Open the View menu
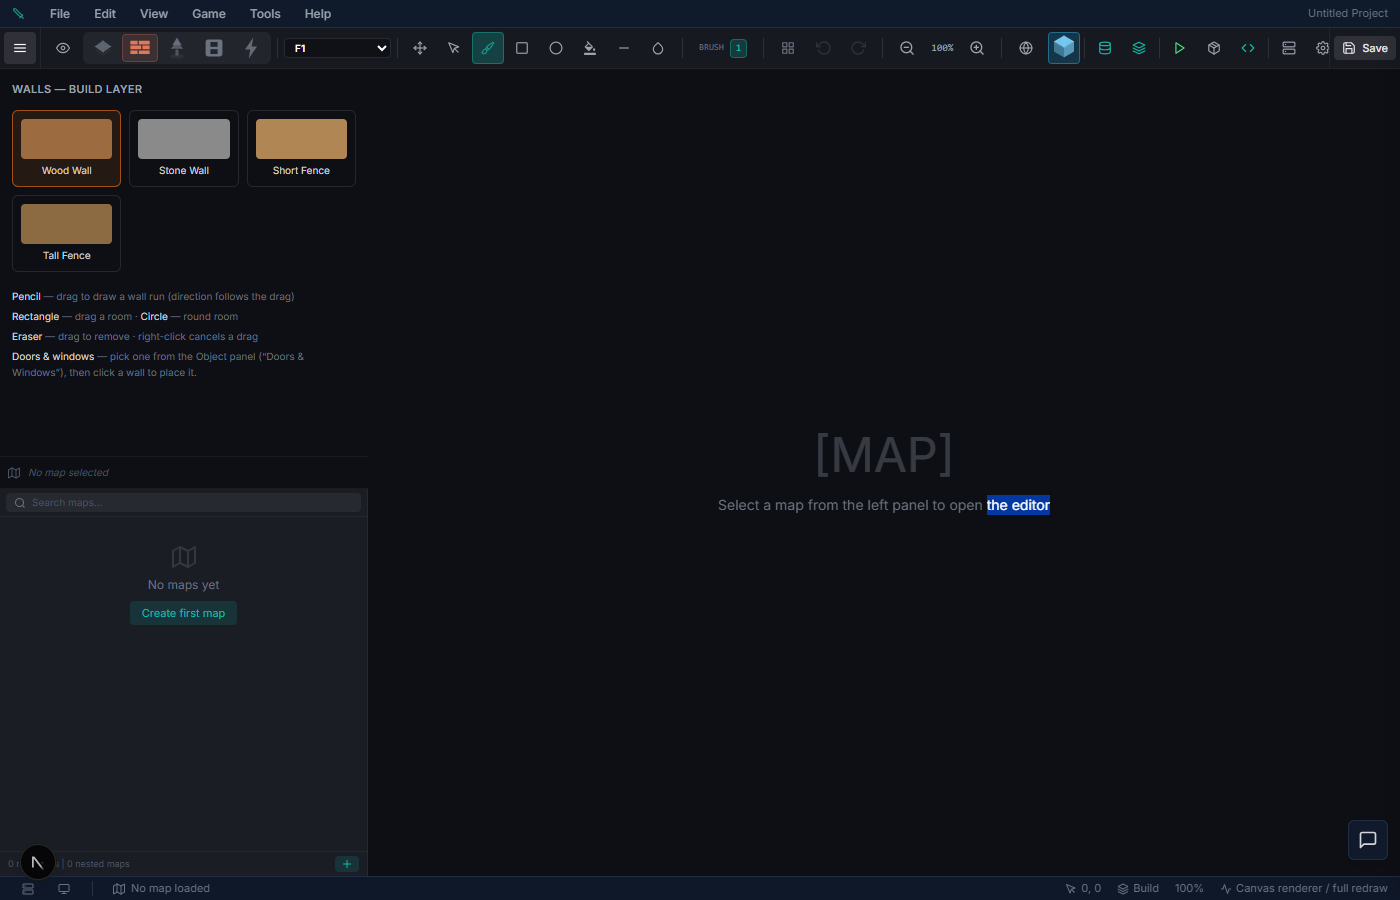 [154, 14]
